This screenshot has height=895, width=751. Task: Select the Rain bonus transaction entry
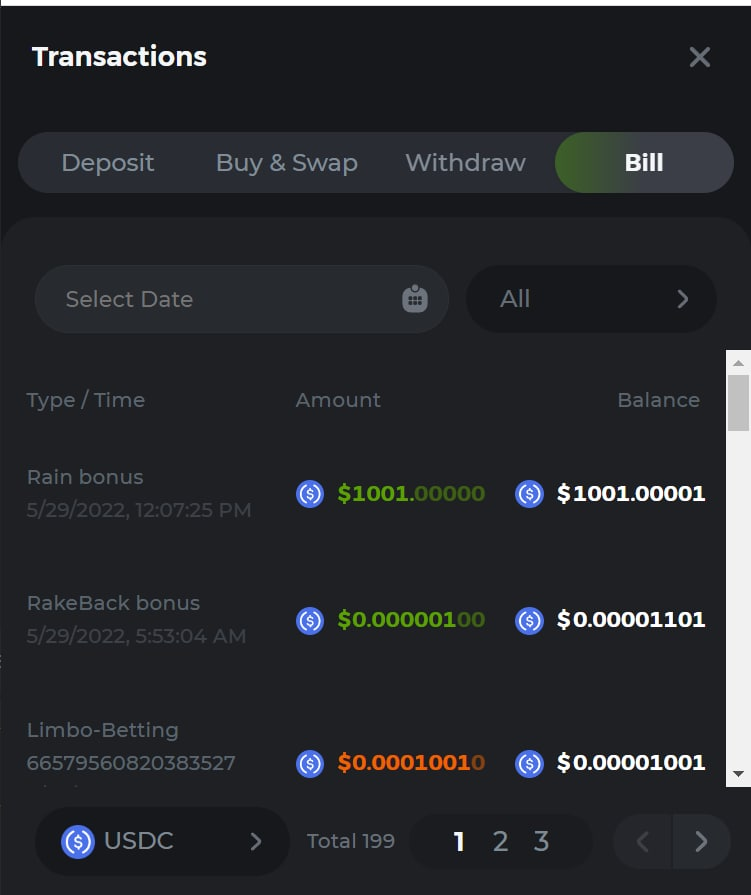coord(139,493)
